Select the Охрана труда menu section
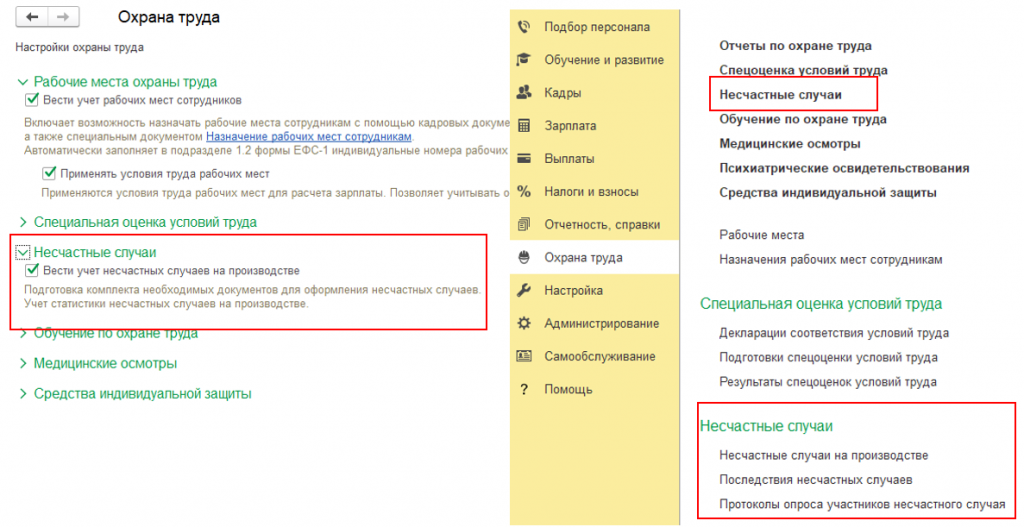1024x527 pixels. coord(594,257)
